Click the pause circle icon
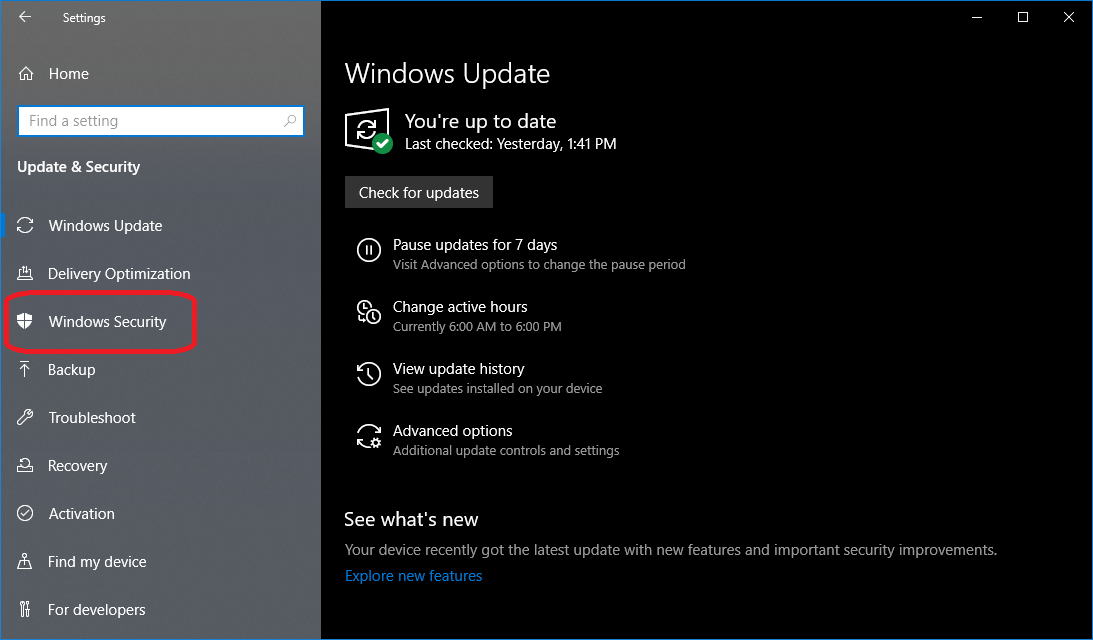The image size is (1093, 640). (369, 250)
